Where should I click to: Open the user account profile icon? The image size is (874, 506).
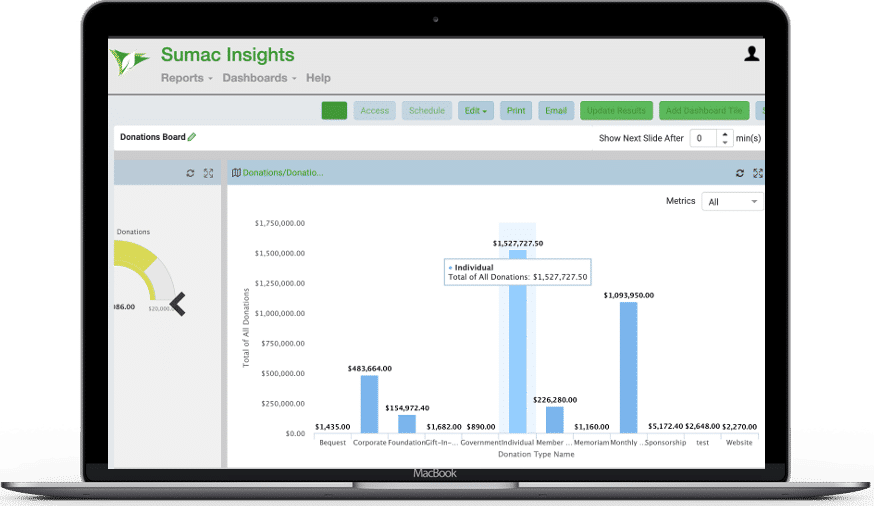click(x=751, y=53)
